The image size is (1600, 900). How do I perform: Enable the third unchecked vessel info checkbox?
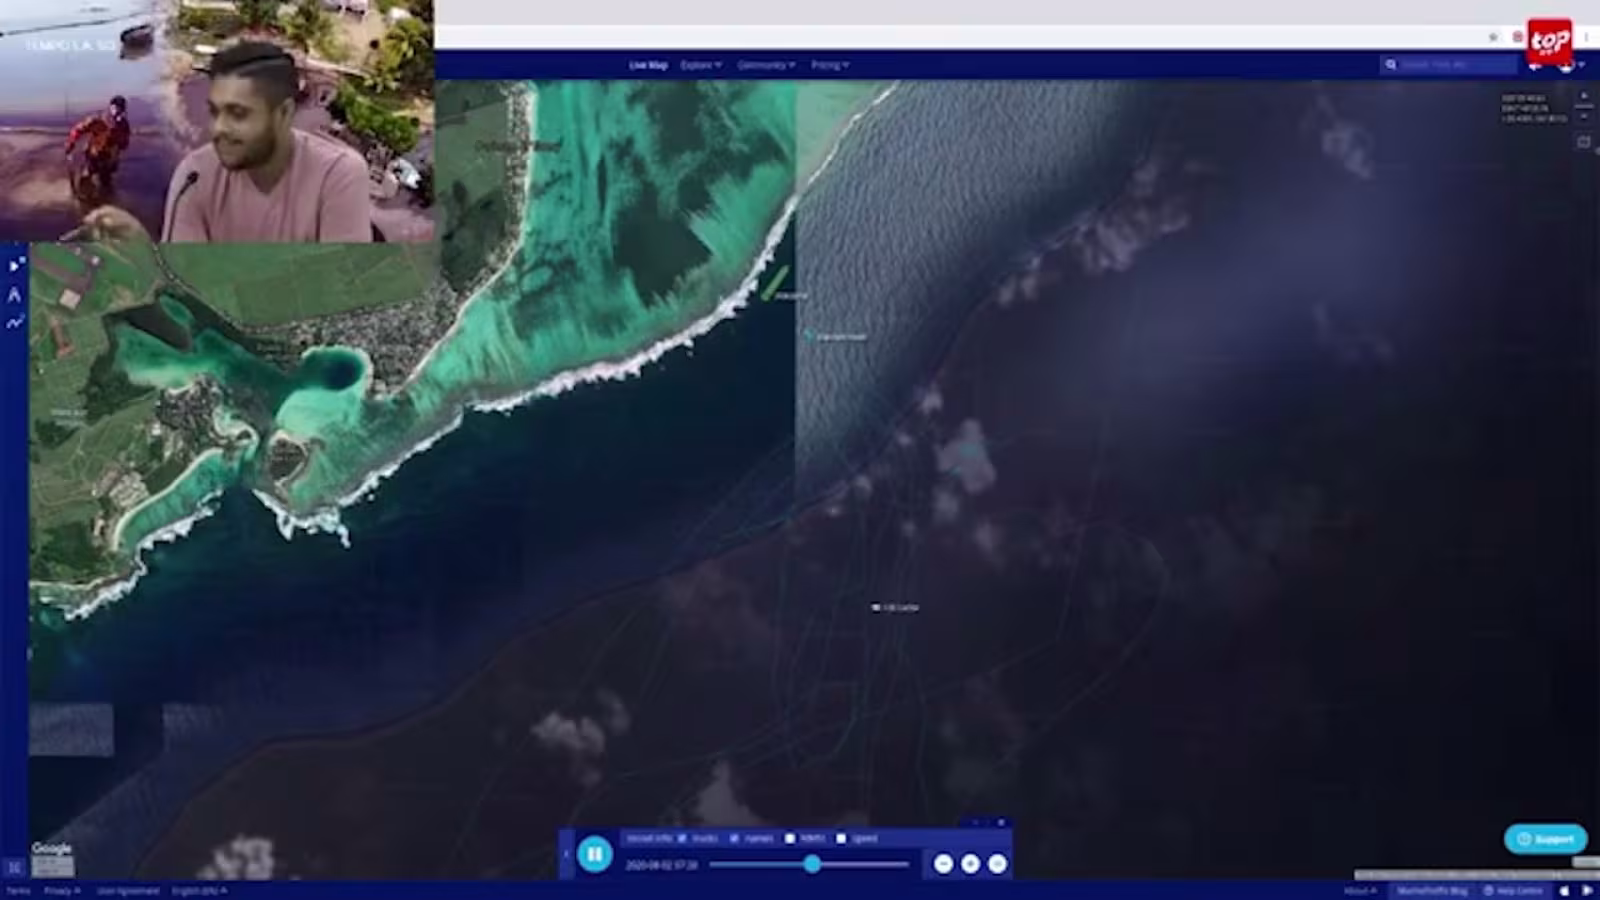(x=790, y=838)
